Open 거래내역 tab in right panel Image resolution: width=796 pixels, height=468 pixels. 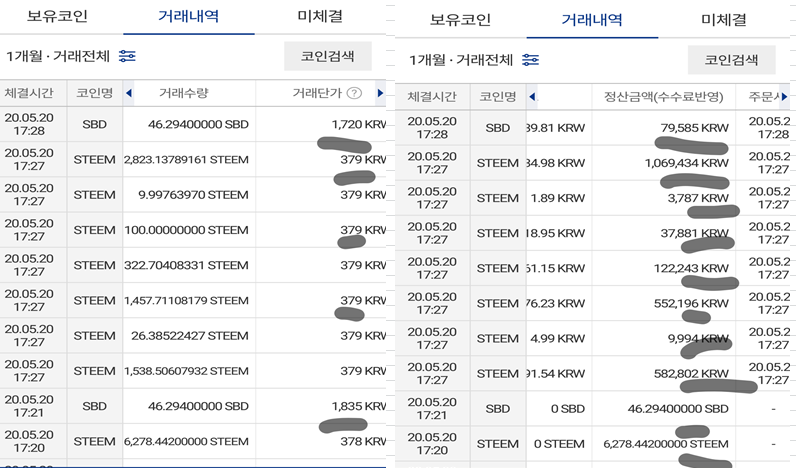pos(592,19)
